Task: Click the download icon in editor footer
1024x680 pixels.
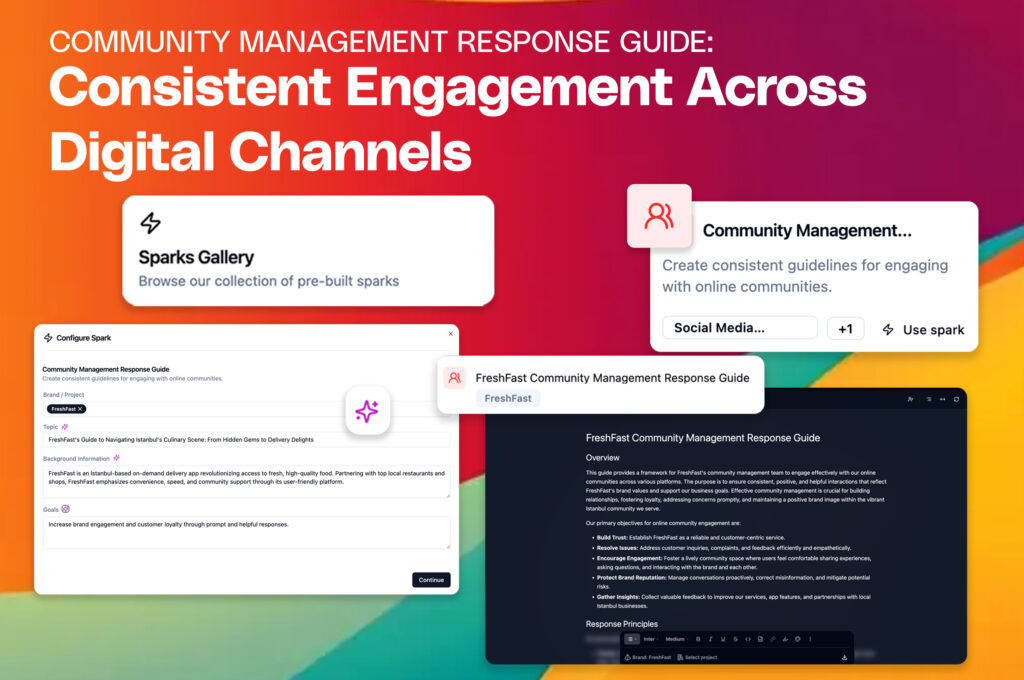Action: click(844, 657)
